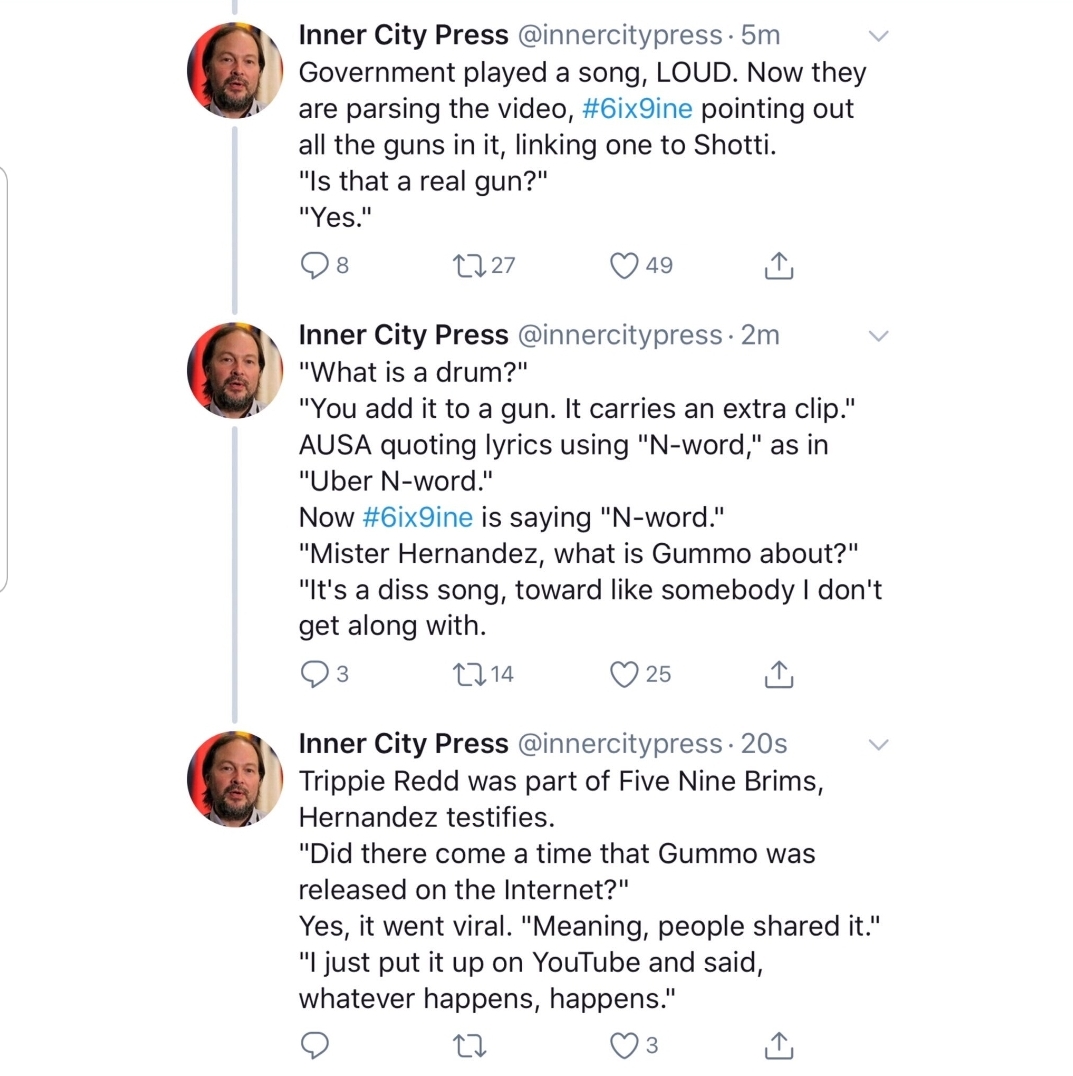Expand the menu chevron on the 2m tweet
The image size is (1073, 1076).
878,335
